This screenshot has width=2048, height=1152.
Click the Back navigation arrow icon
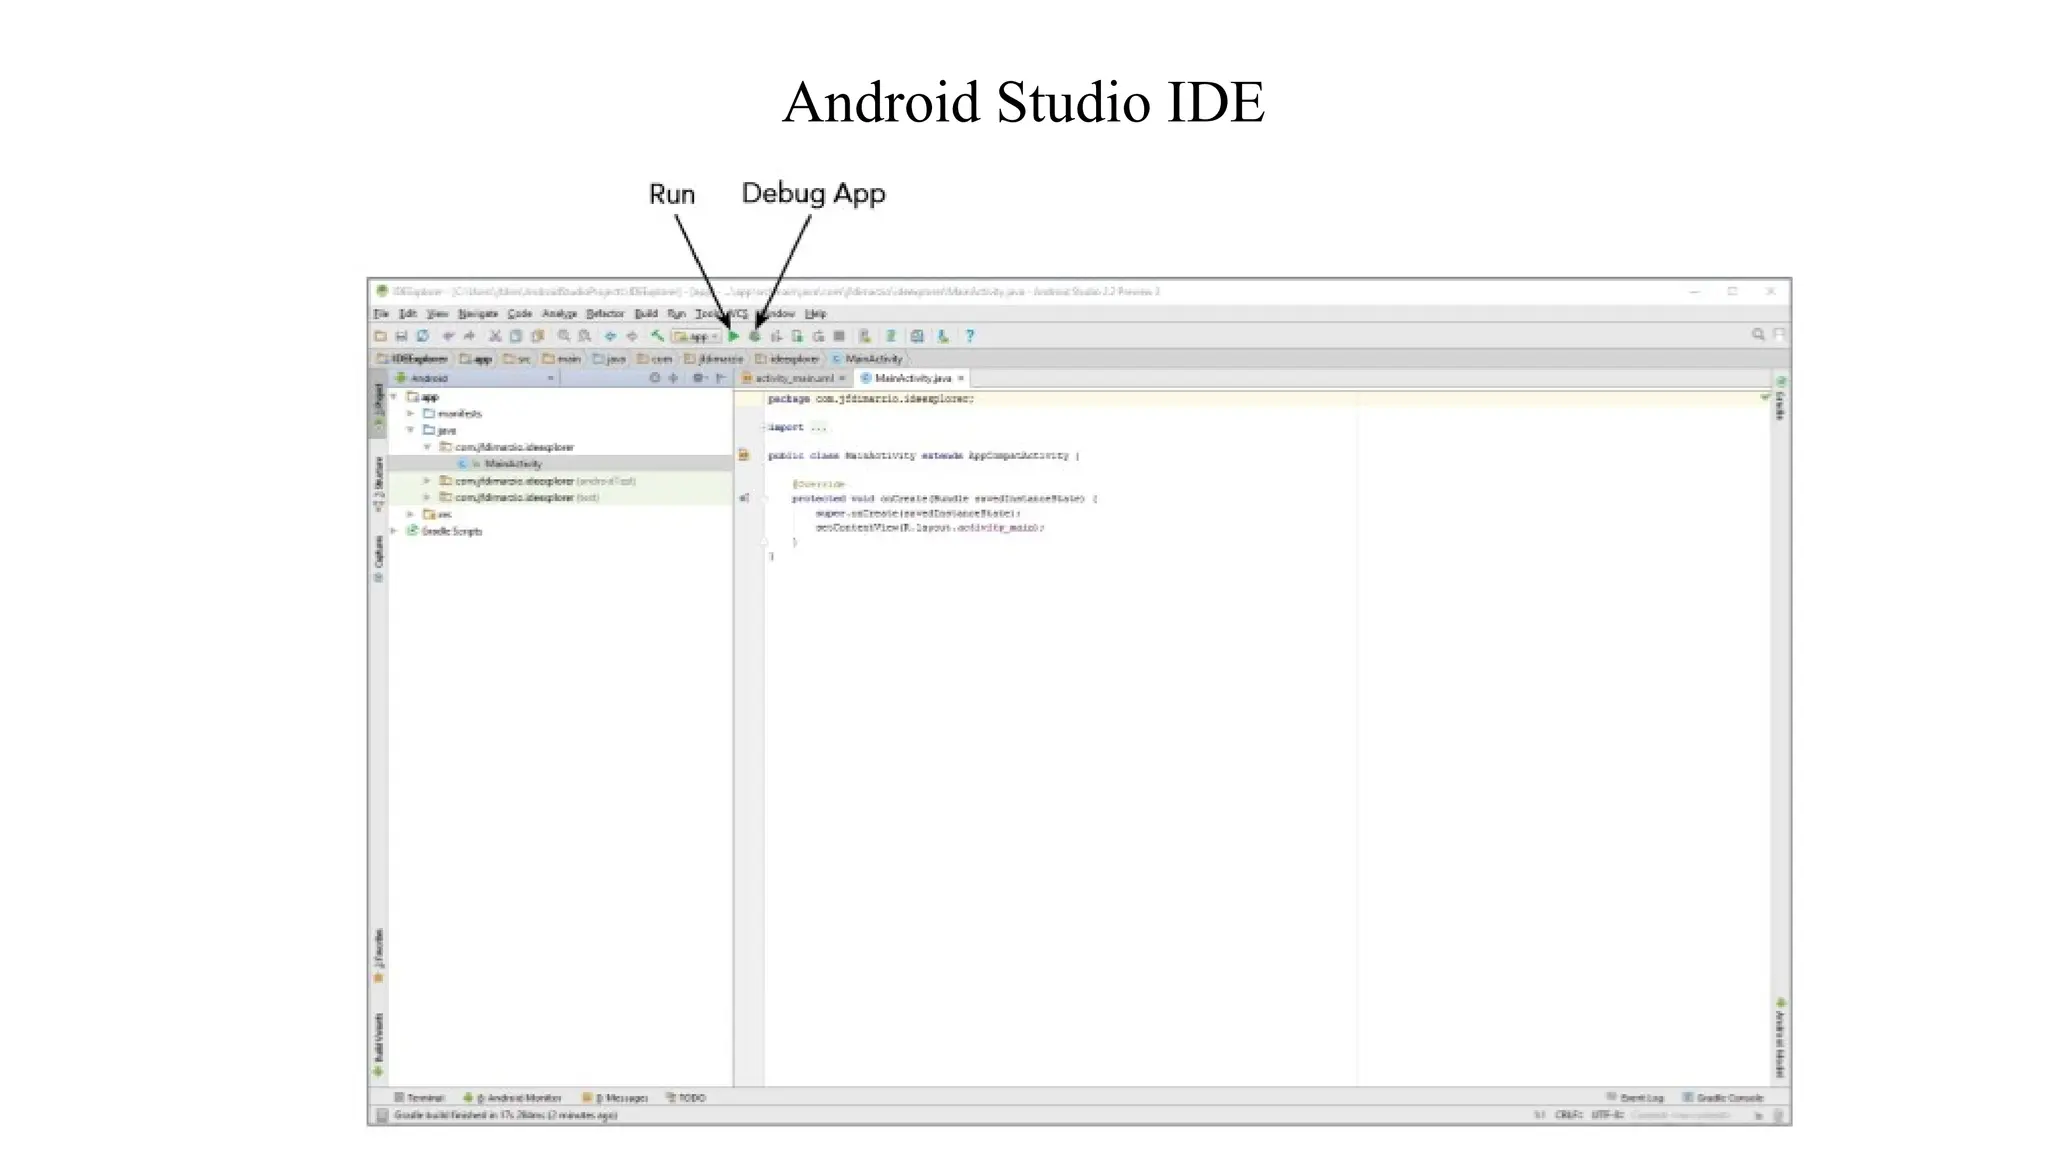pyautogui.click(x=611, y=337)
